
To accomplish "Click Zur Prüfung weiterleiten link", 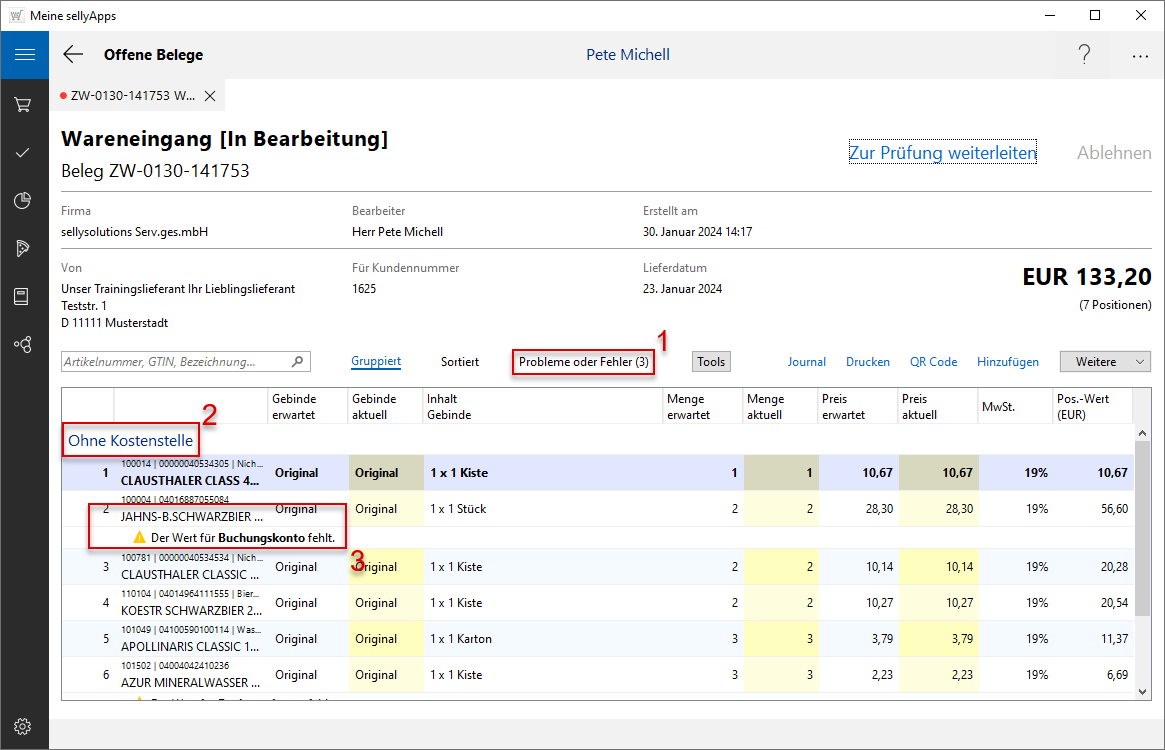I will pyautogui.click(x=942, y=153).
